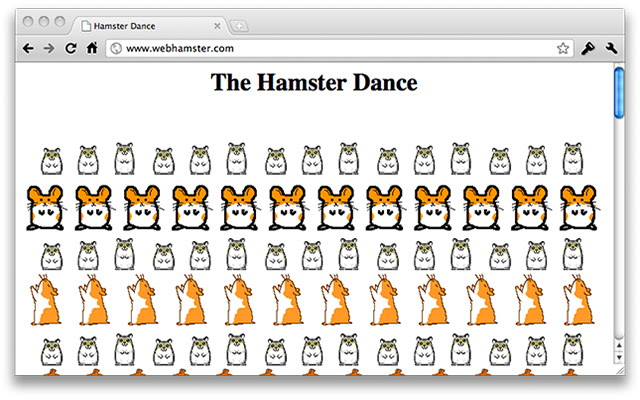This screenshot has width=640, height=400.
Task: Click the browser back arrow
Action: [28, 49]
